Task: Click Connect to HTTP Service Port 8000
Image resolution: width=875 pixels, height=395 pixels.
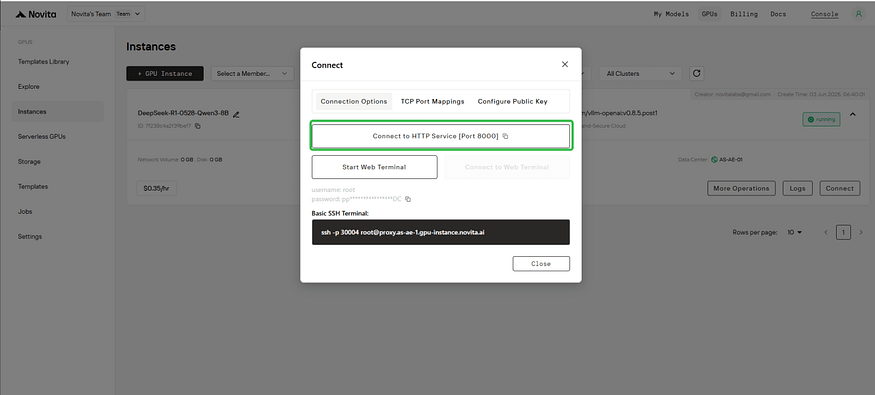Action: click(440, 136)
